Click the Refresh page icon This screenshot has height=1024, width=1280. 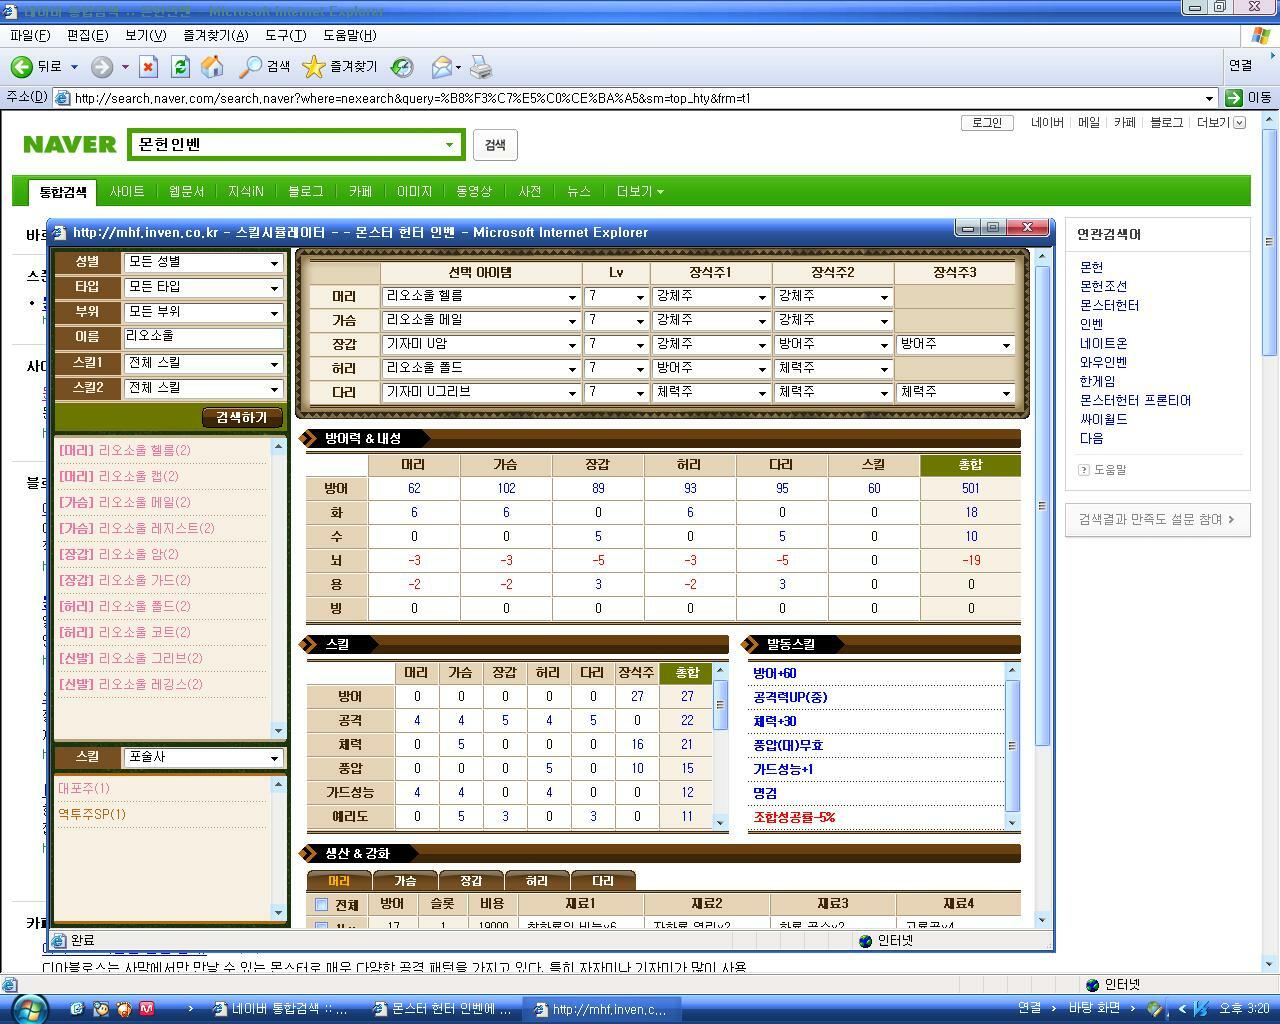pos(180,67)
